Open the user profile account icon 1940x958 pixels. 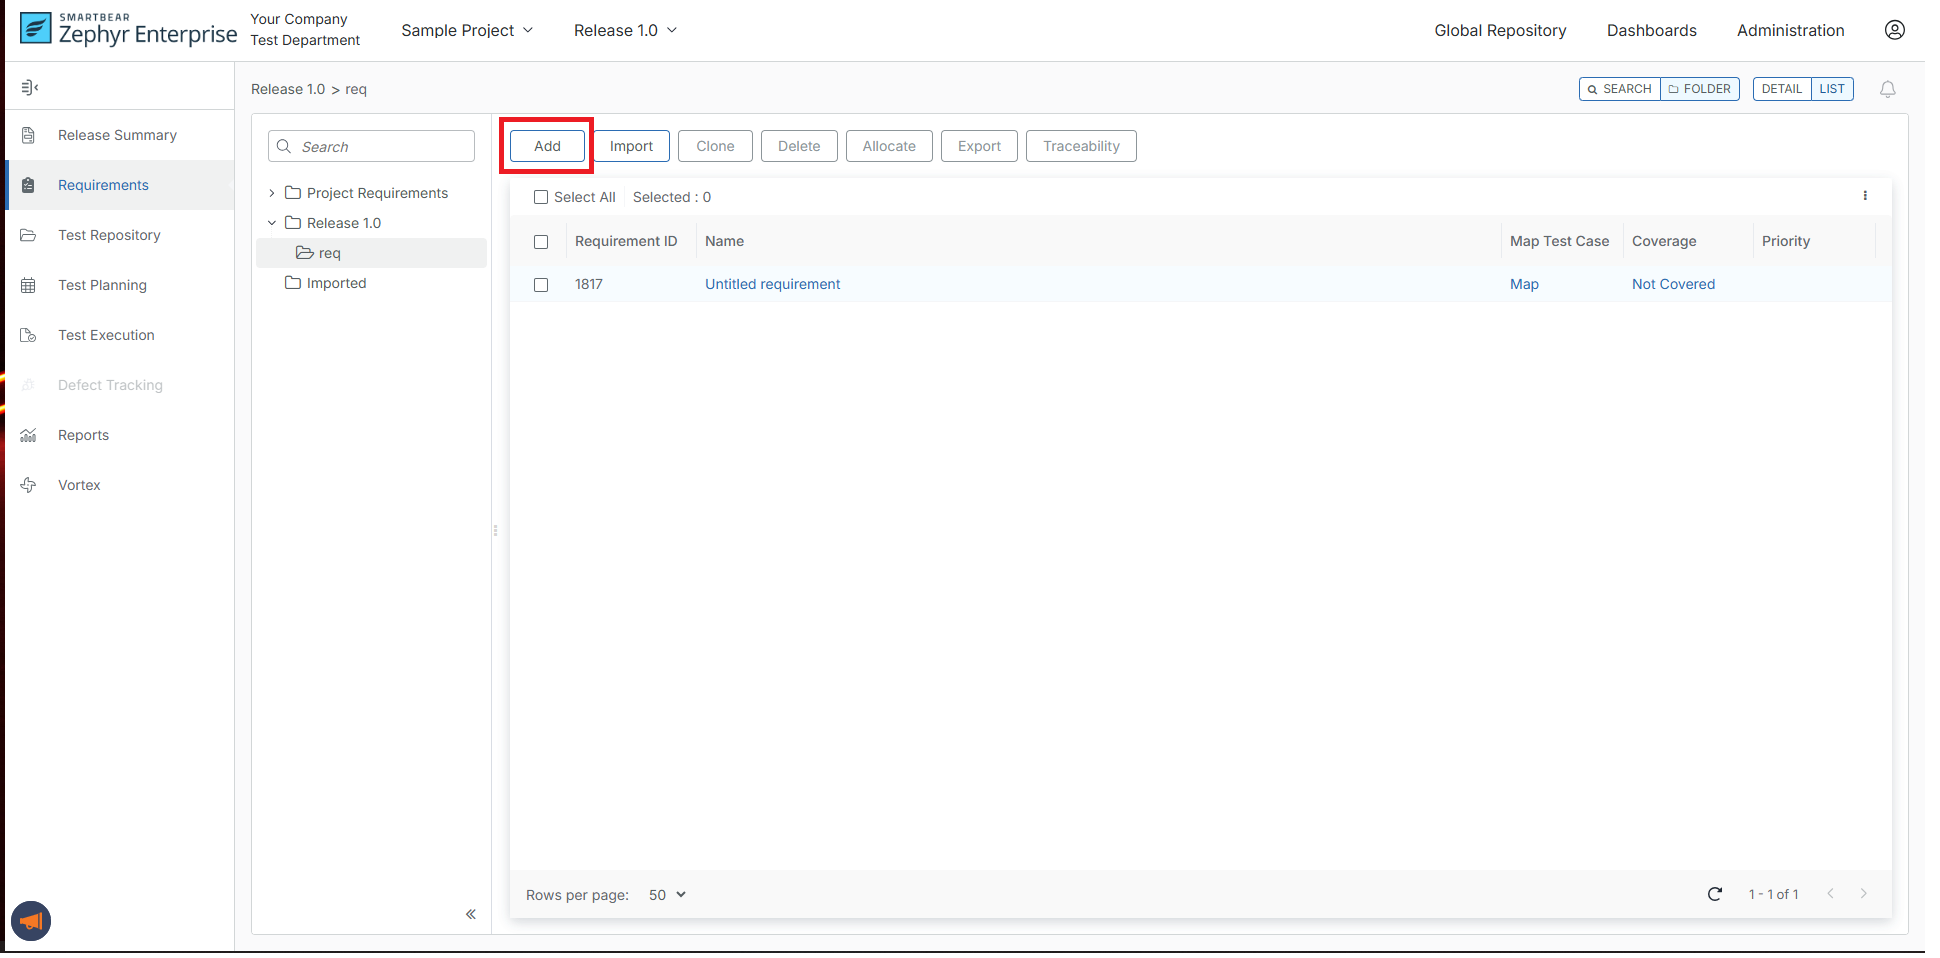click(1894, 30)
